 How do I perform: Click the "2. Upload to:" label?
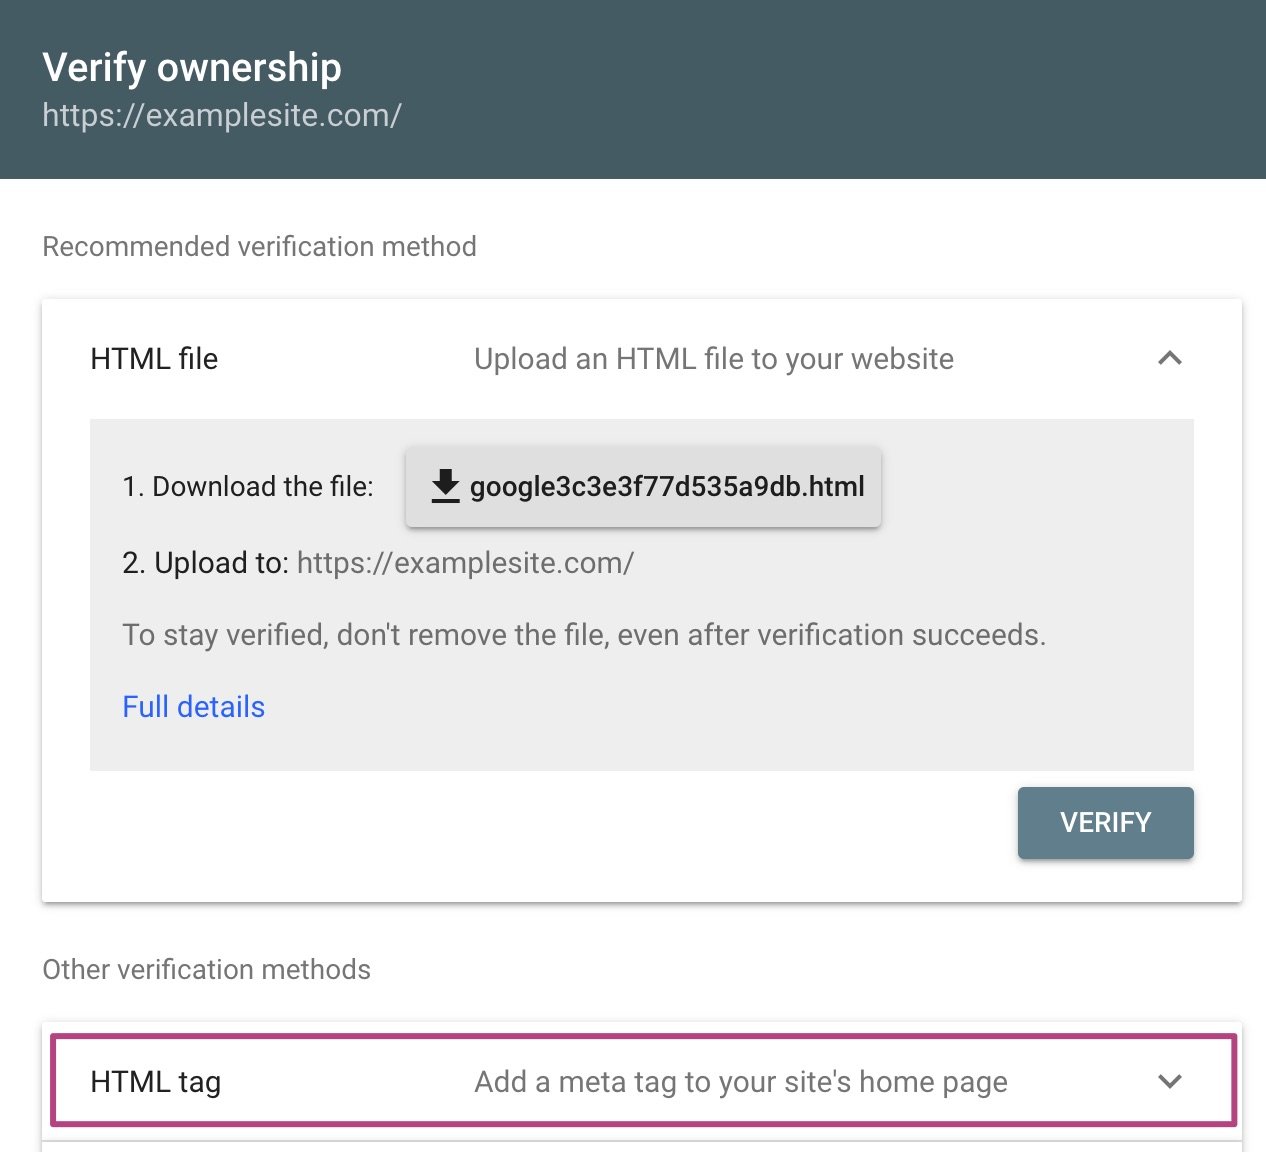(x=205, y=563)
